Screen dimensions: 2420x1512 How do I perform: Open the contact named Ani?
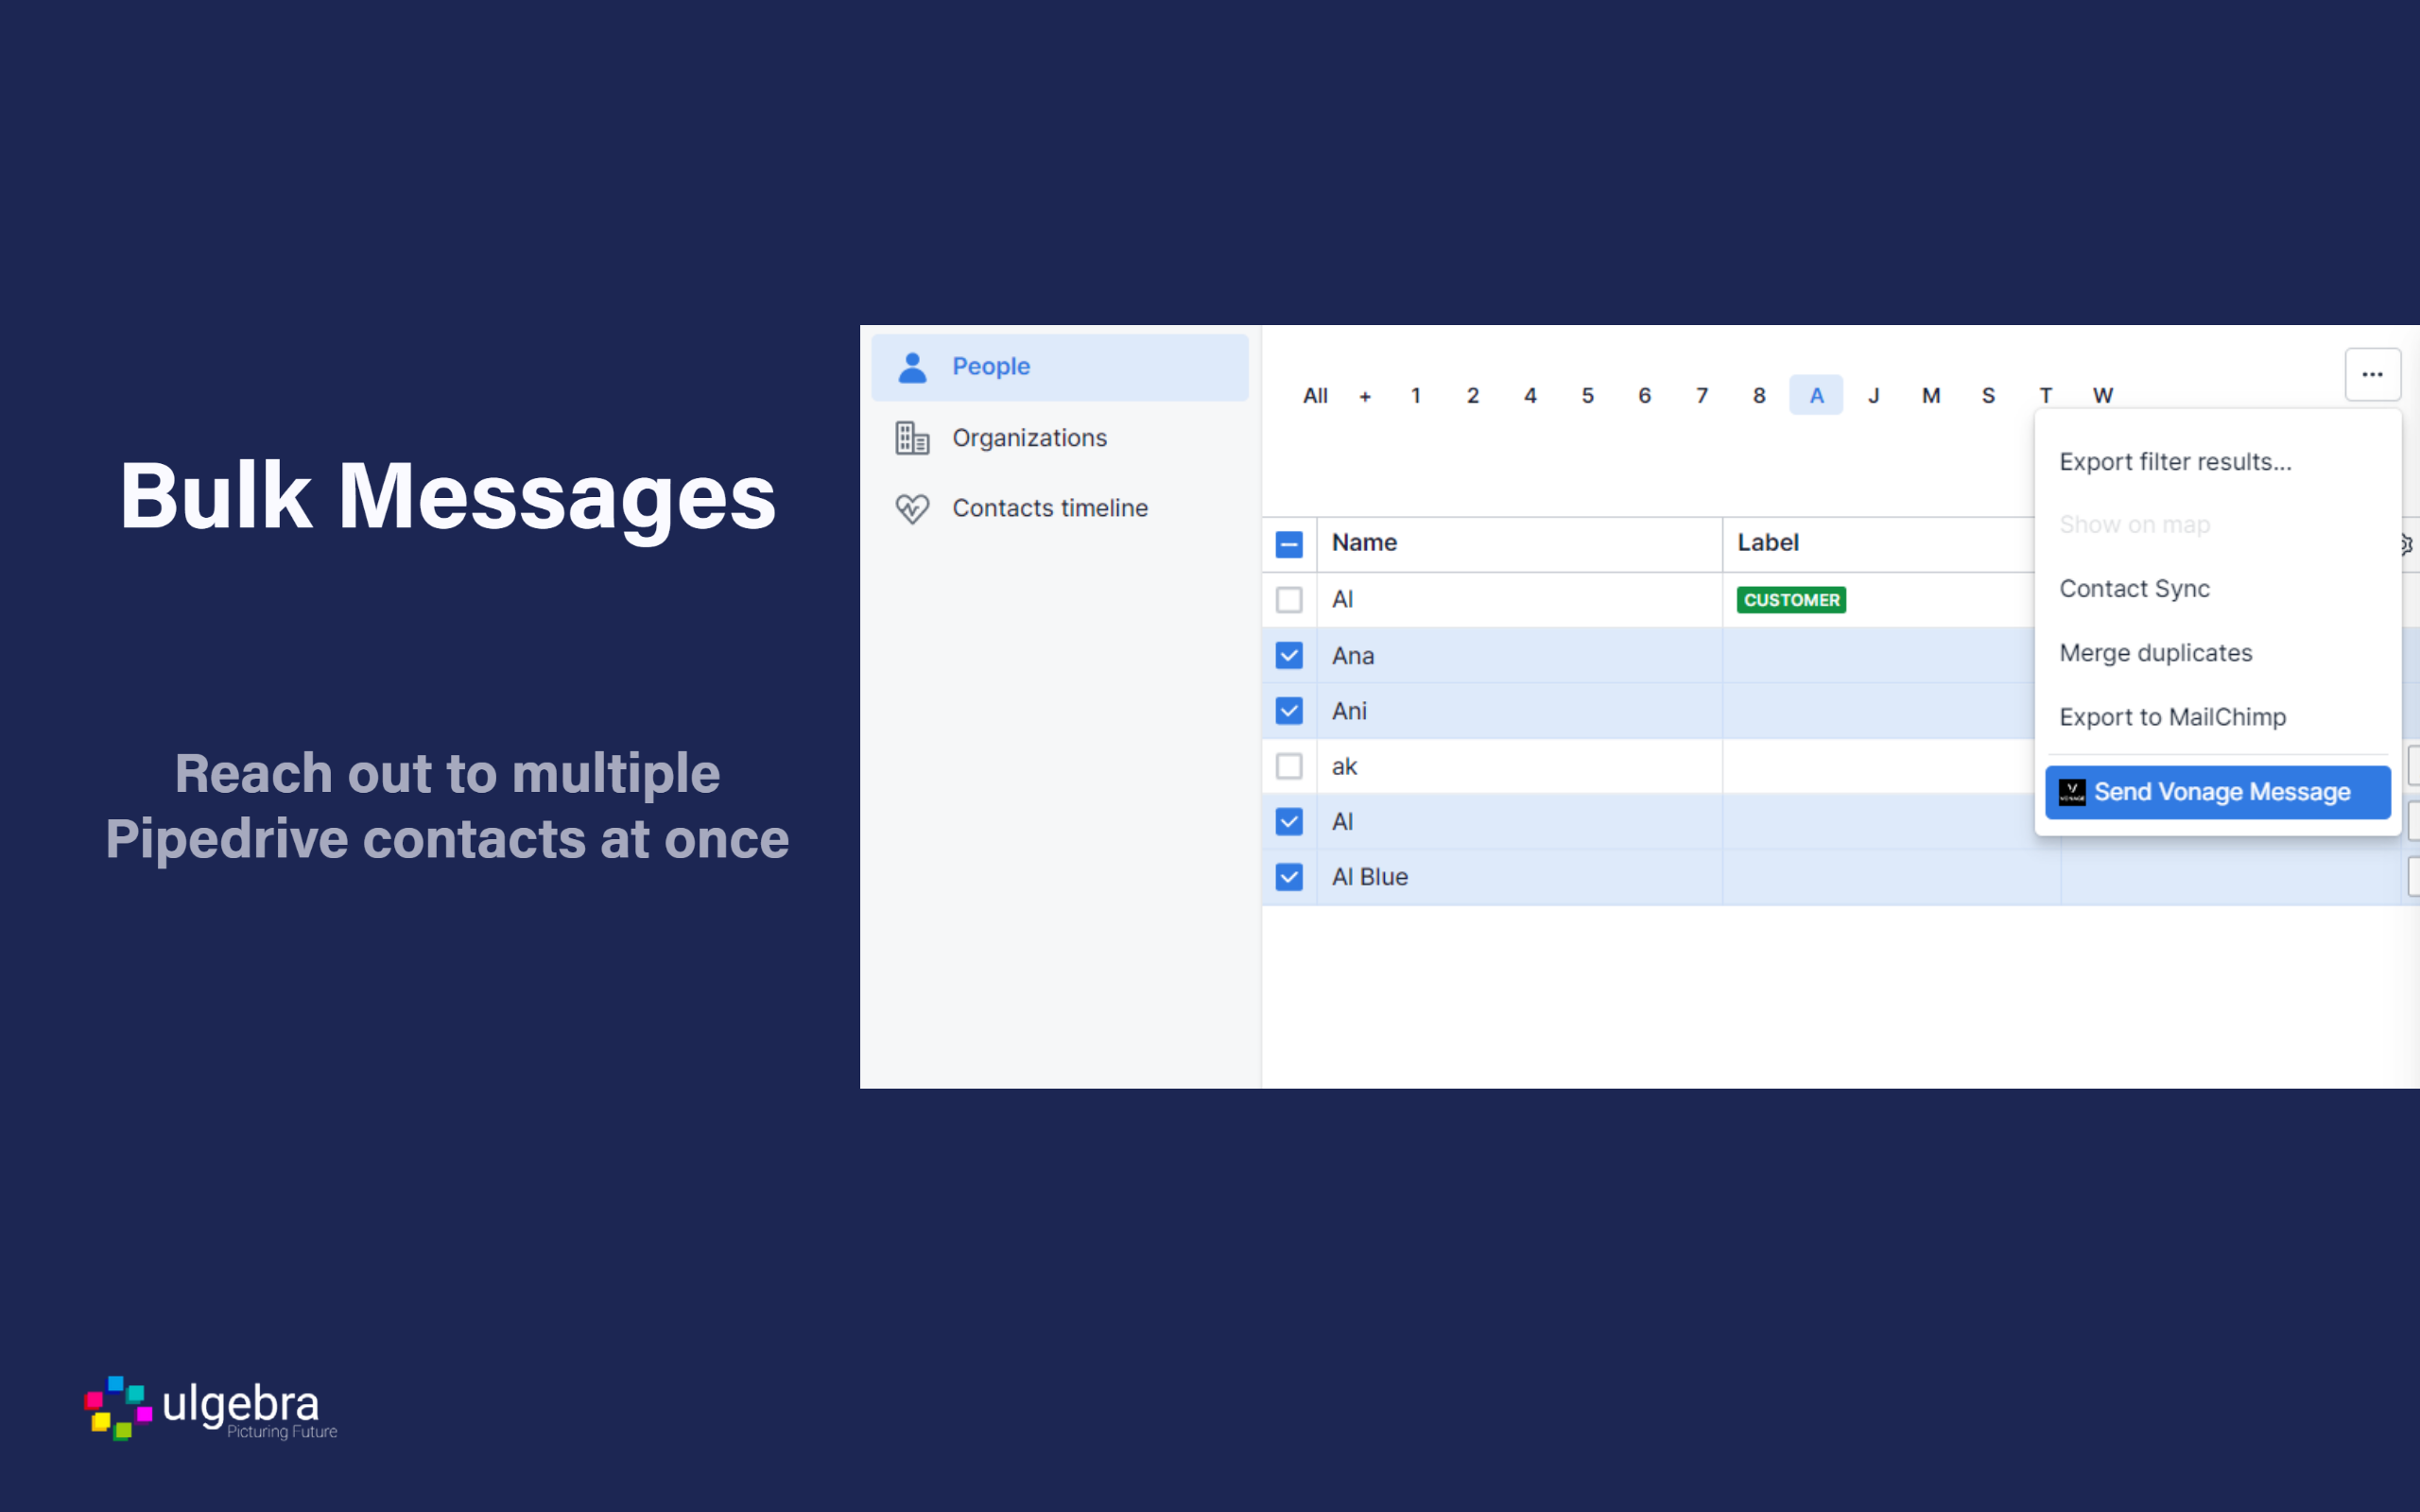point(1349,711)
